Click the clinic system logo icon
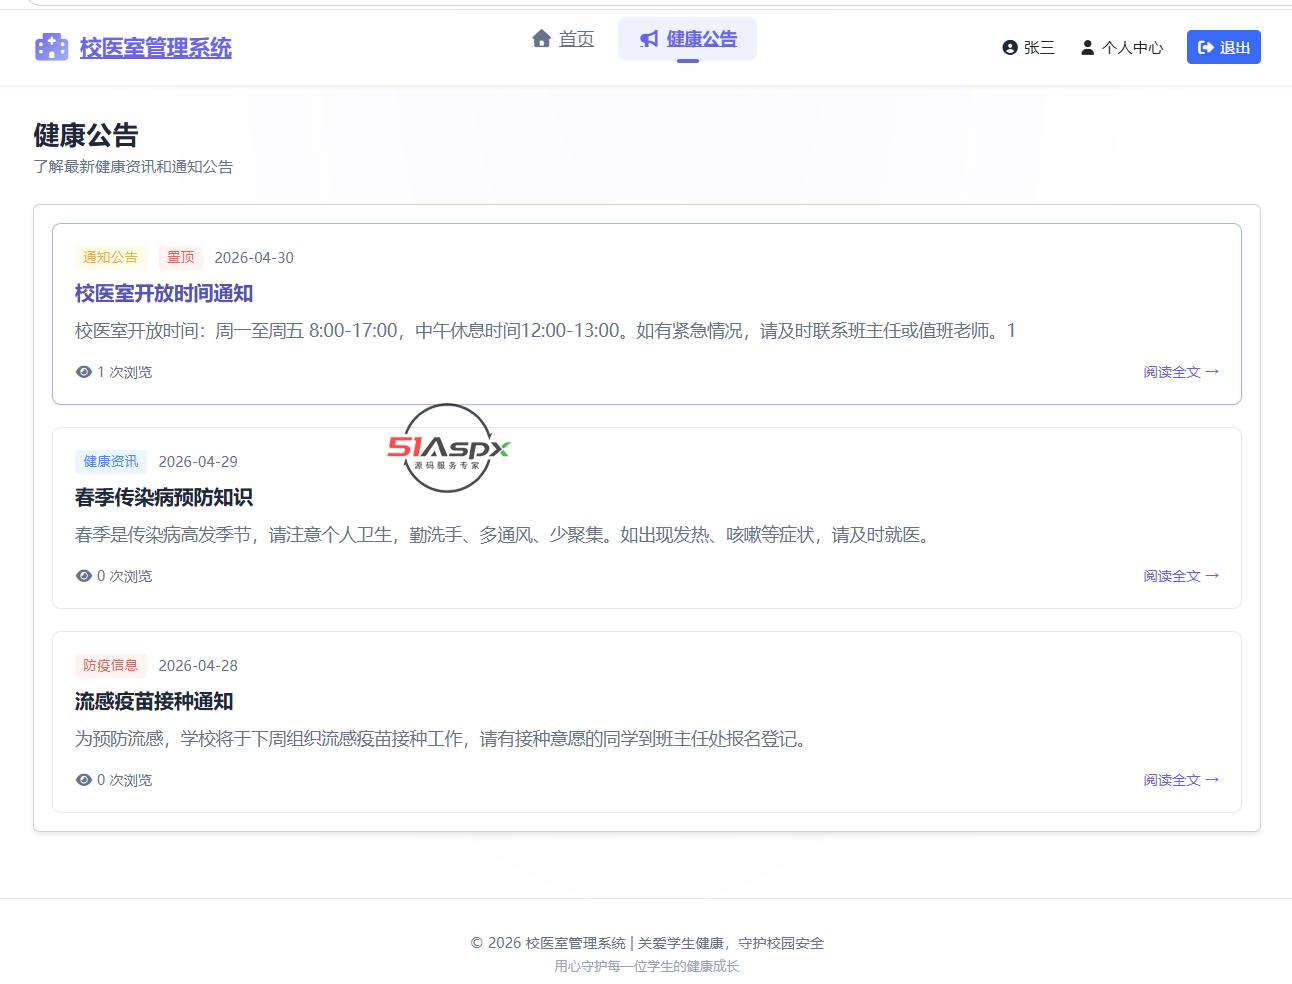The image size is (1292, 984). coord(51,47)
